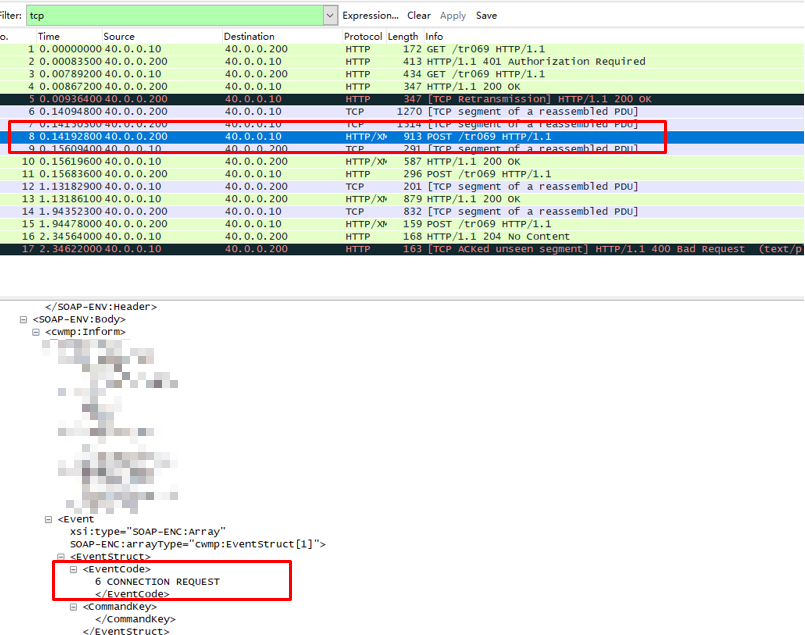Save the current filter

point(486,15)
